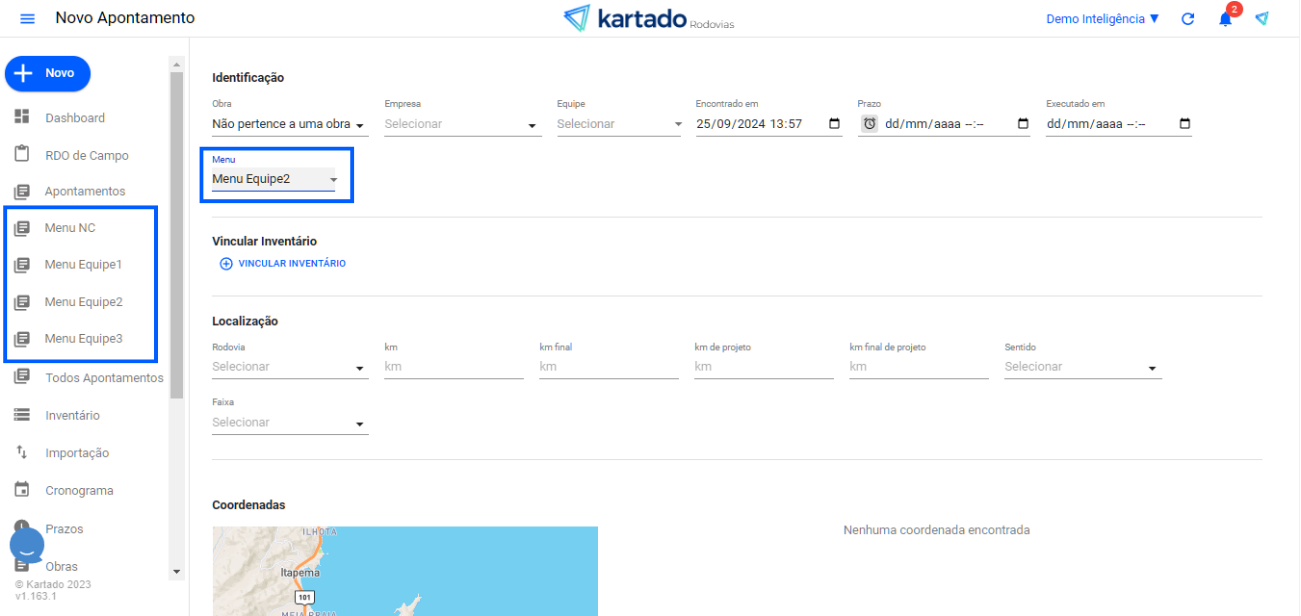The width and height of the screenshot is (1301, 616).
Task: Click the Novo button
Action: (48, 73)
